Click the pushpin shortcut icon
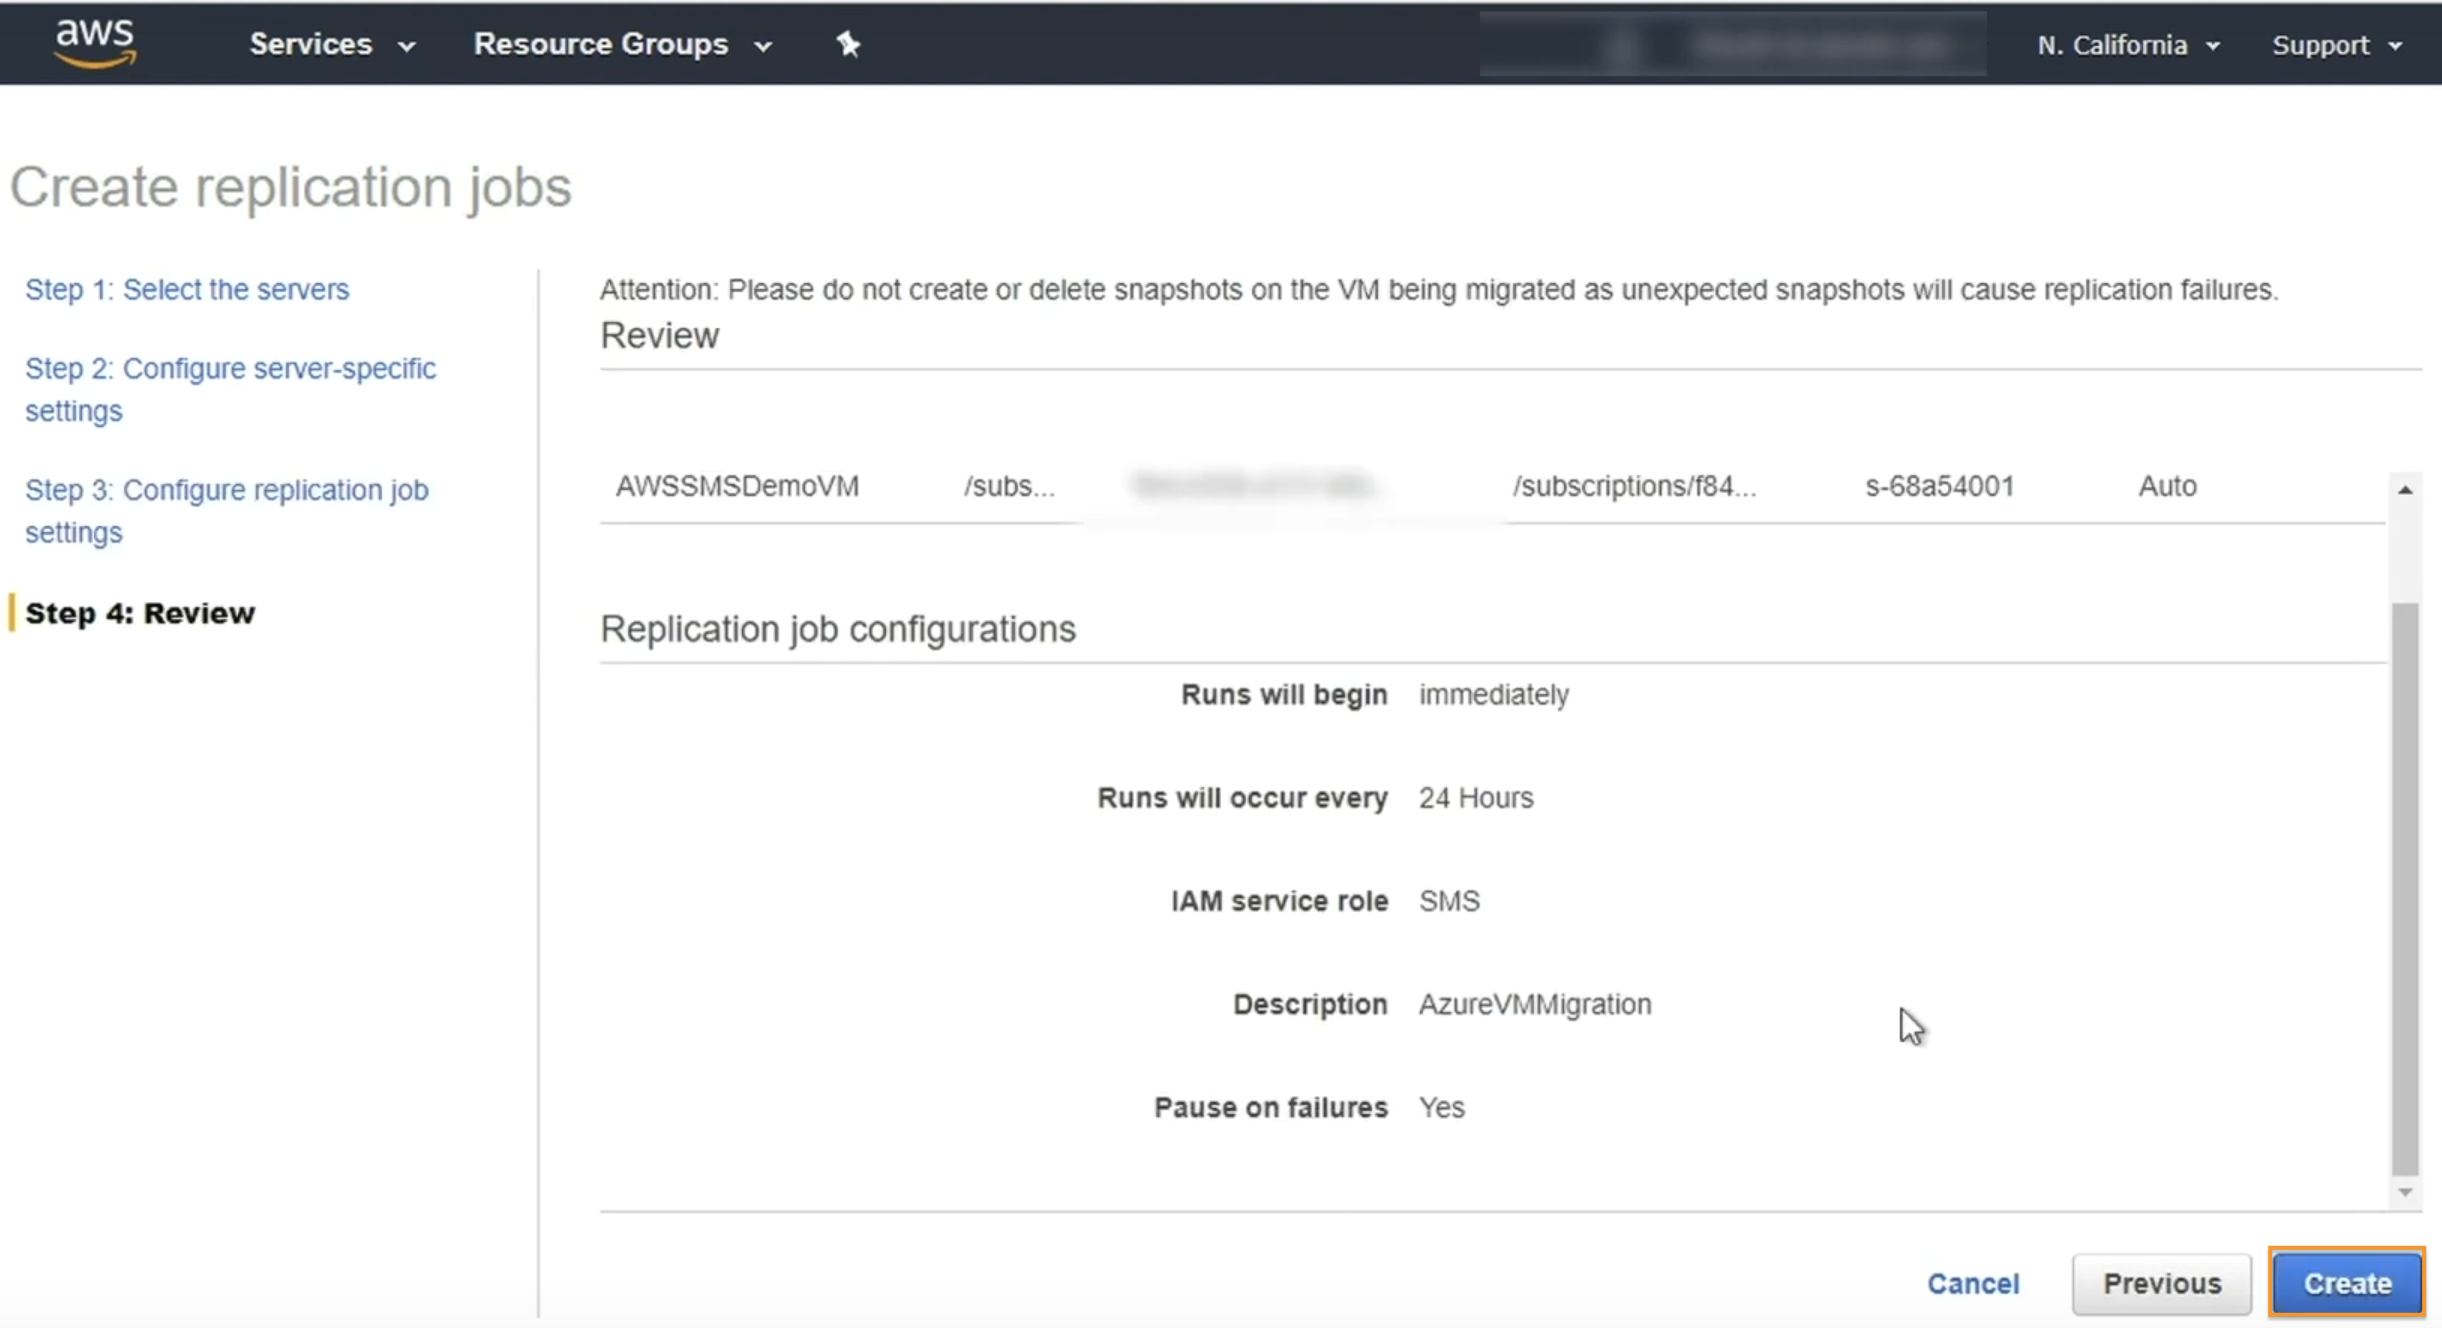This screenshot has height=1328, width=2442. [848, 45]
